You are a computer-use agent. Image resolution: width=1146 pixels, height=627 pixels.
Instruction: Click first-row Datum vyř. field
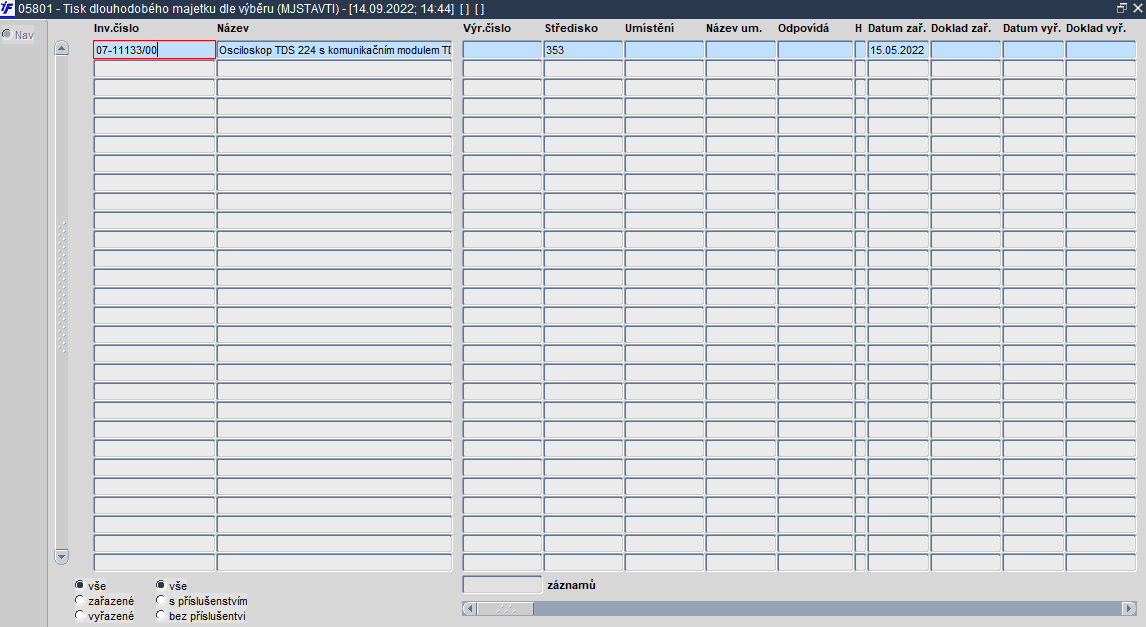(1033, 50)
